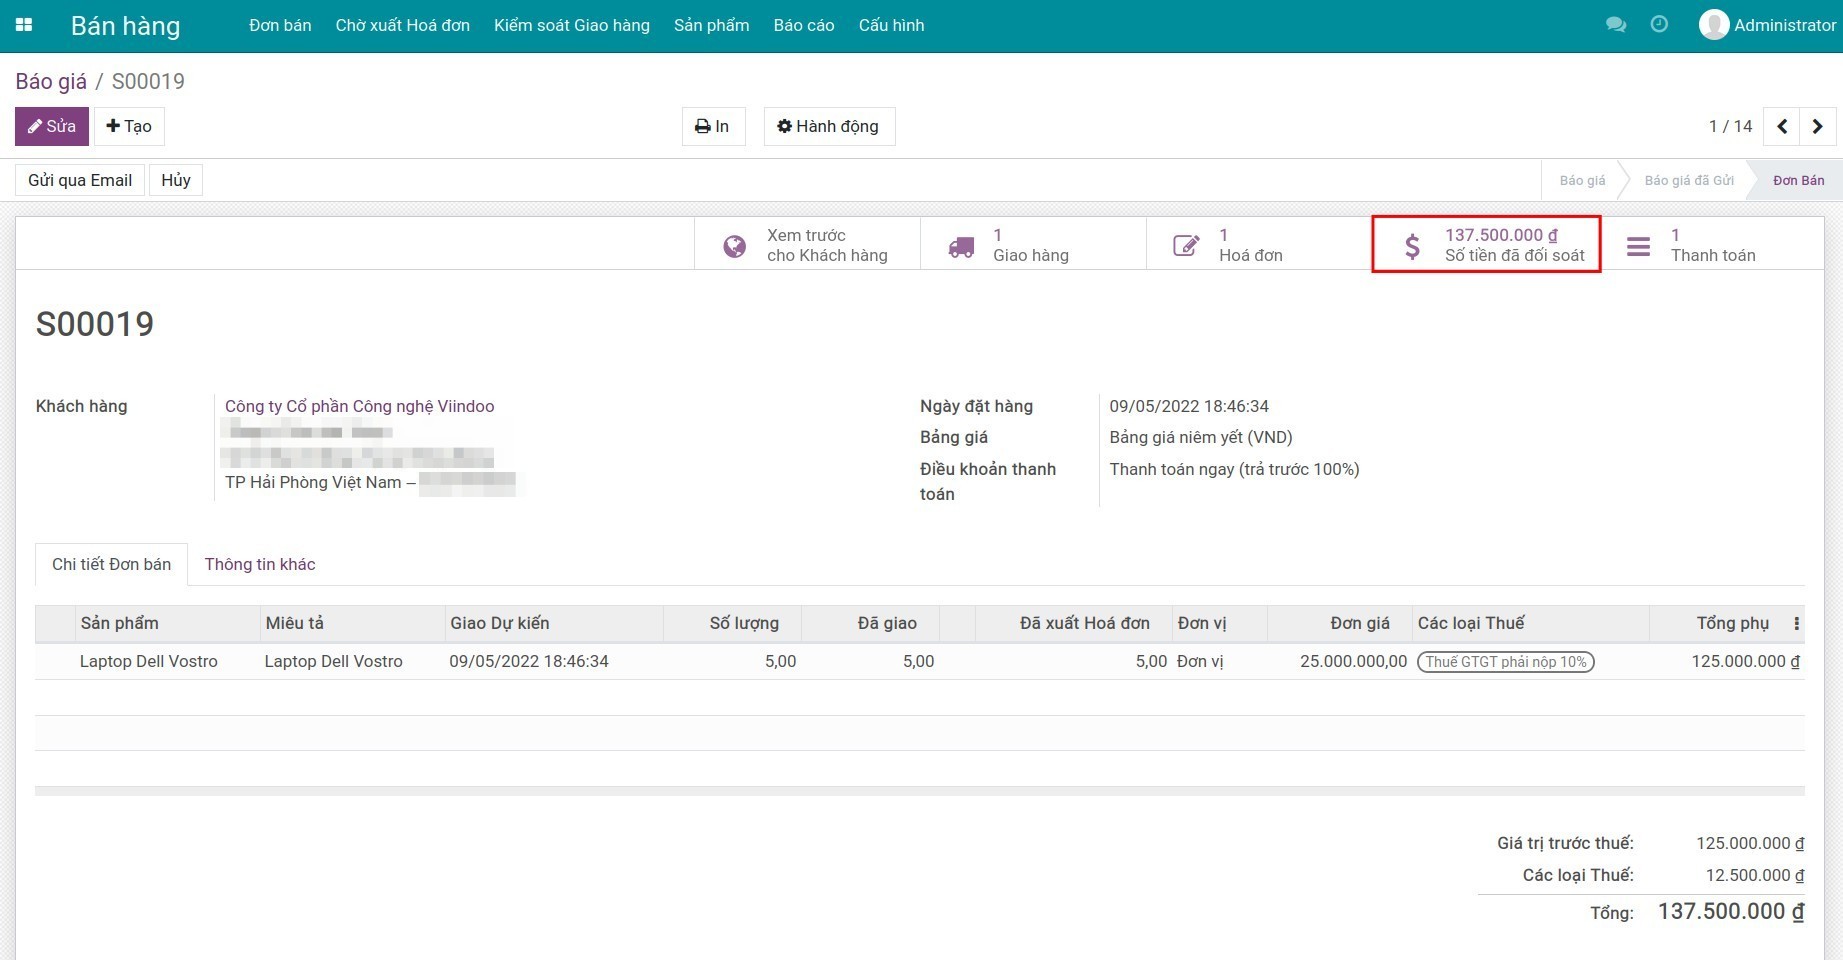Open the In print dropdown
This screenshot has height=960, width=1843.
click(713, 126)
